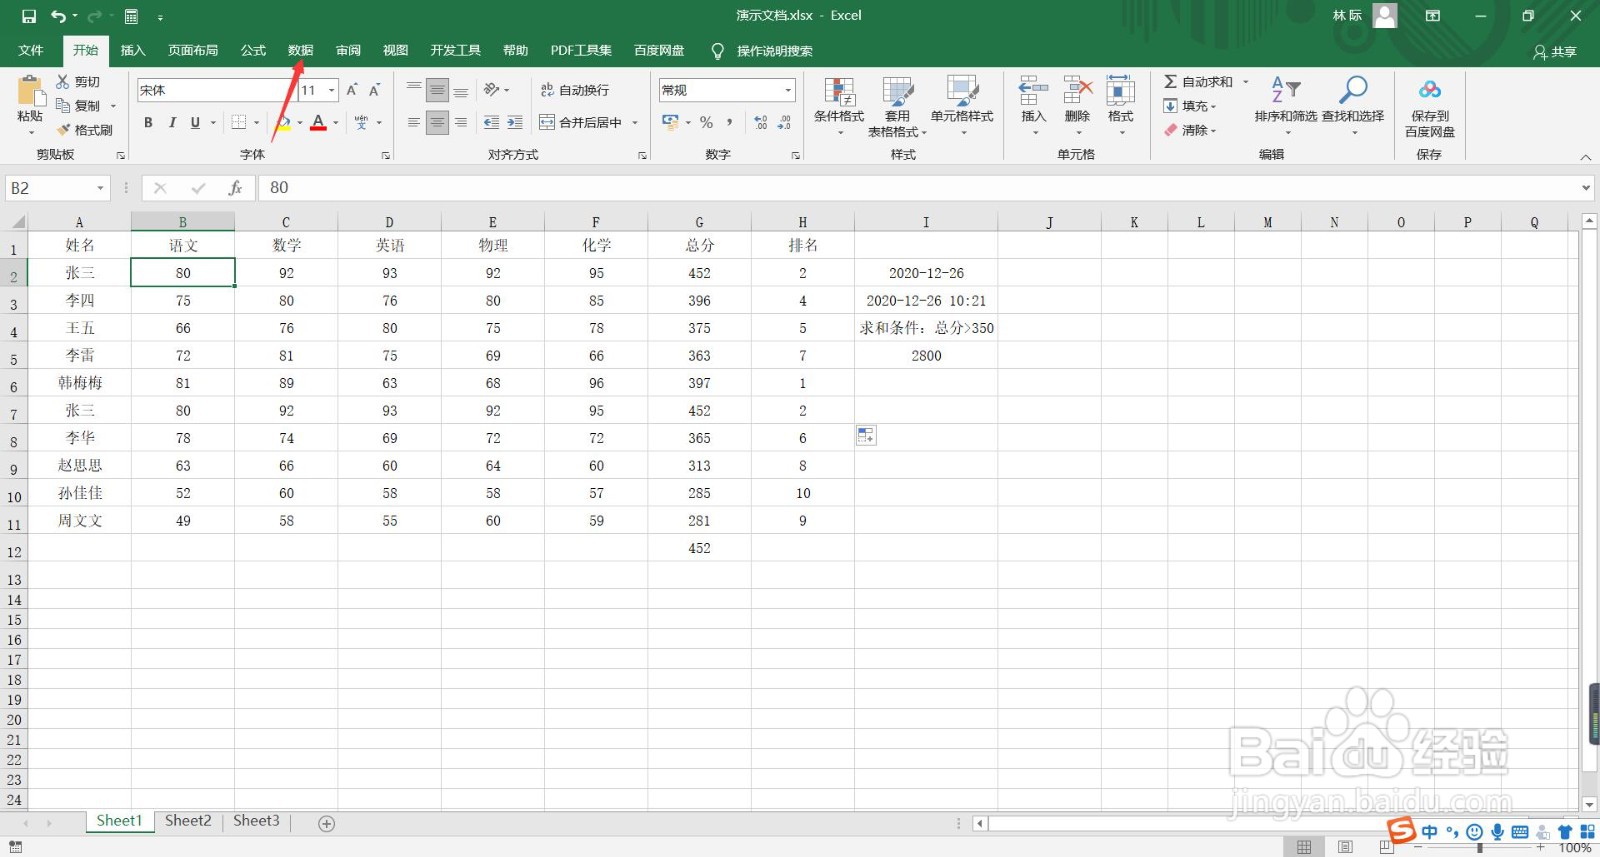The image size is (1600, 857).
Task: Open the merge cells dropdown arrow
Action: pyautogui.click(x=635, y=123)
